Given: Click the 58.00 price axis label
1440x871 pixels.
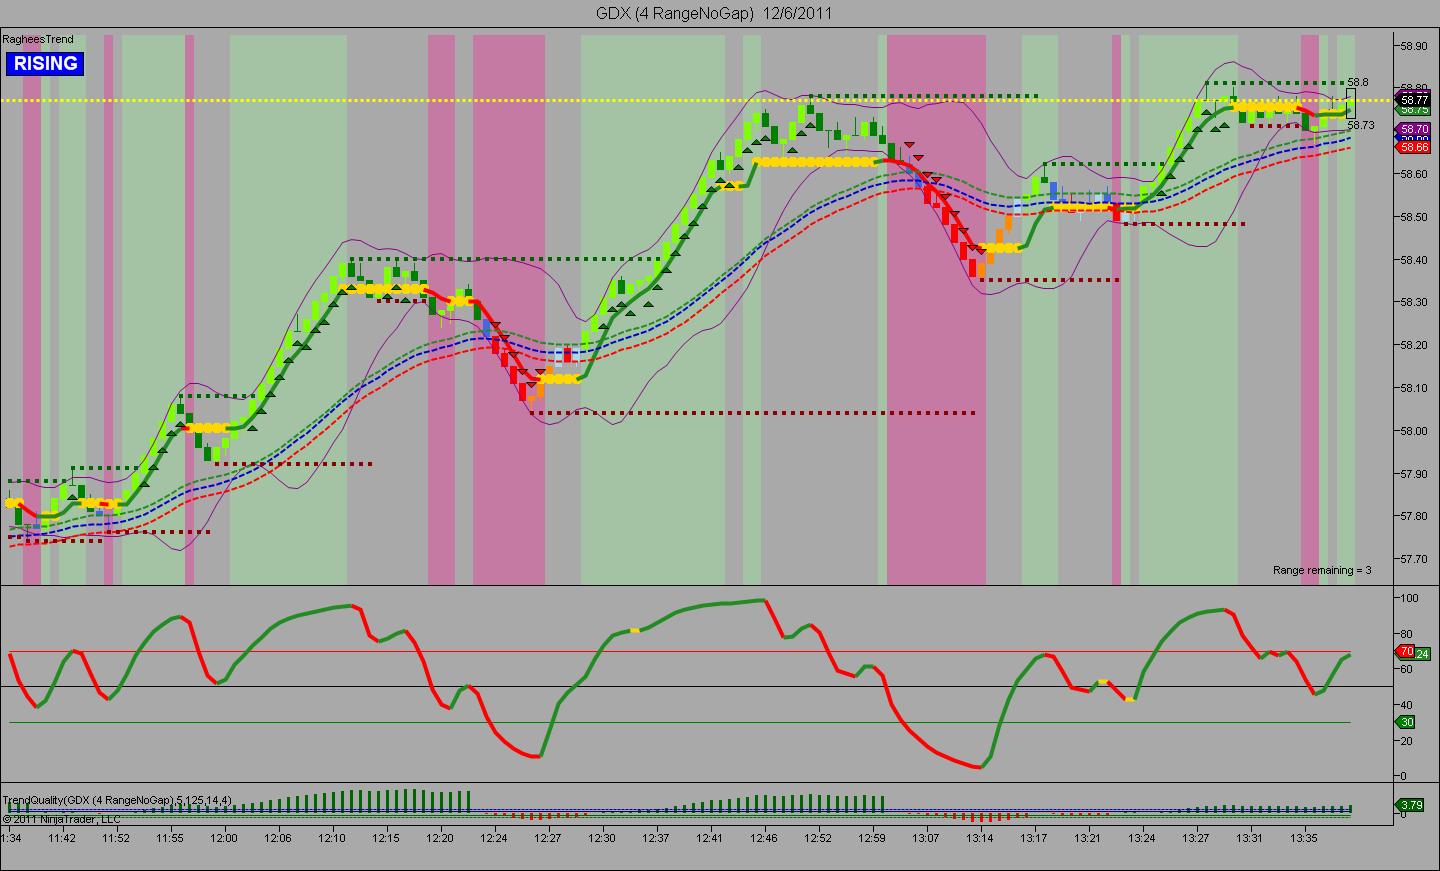Looking at the screenshot, I should pyautogui.click(x=1414, y=431).
